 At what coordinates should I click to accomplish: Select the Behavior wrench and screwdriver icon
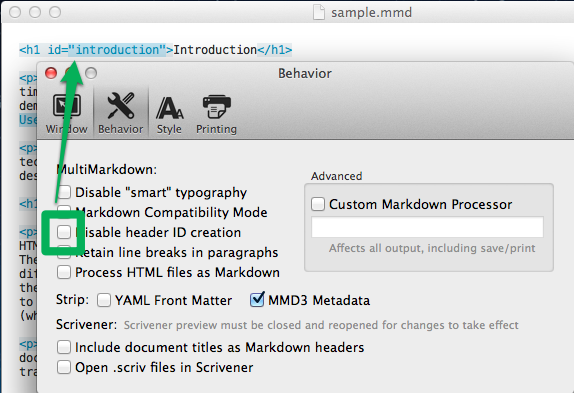(x=120, y=105)
